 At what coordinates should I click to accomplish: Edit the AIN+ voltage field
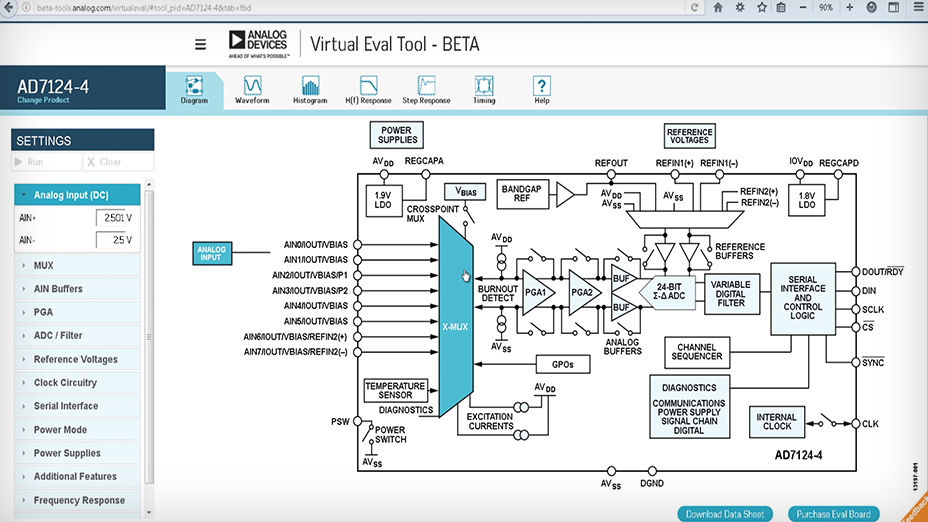pos(115,218)
